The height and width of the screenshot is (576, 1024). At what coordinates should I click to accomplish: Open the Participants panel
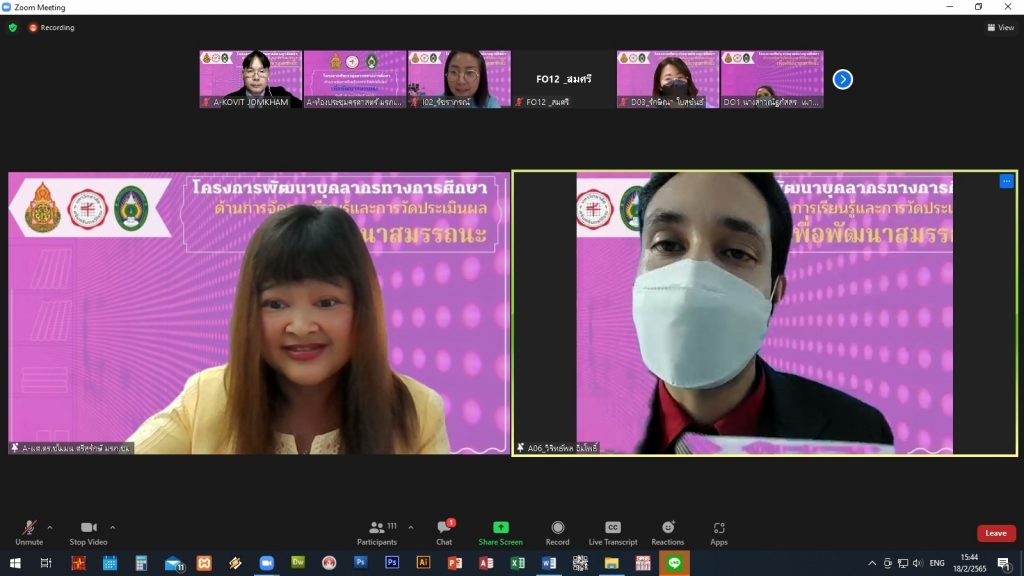coord(377,533)
